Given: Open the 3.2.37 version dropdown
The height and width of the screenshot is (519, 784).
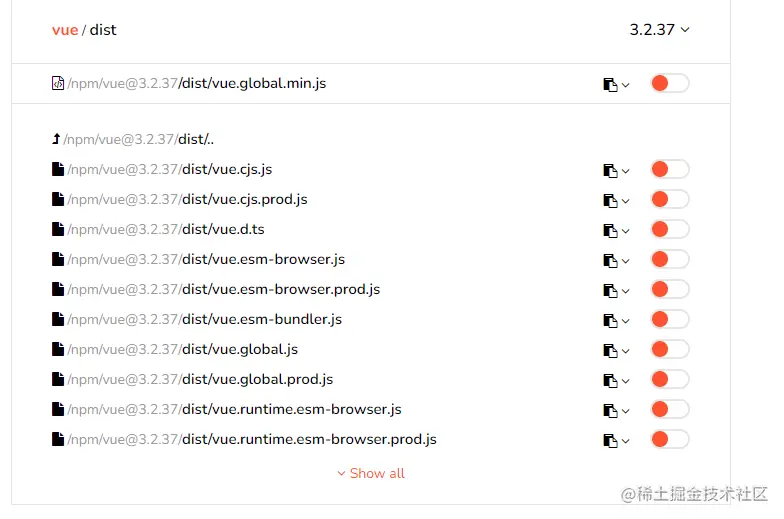Looking at the screenshot, I should [x=660, y=30].
